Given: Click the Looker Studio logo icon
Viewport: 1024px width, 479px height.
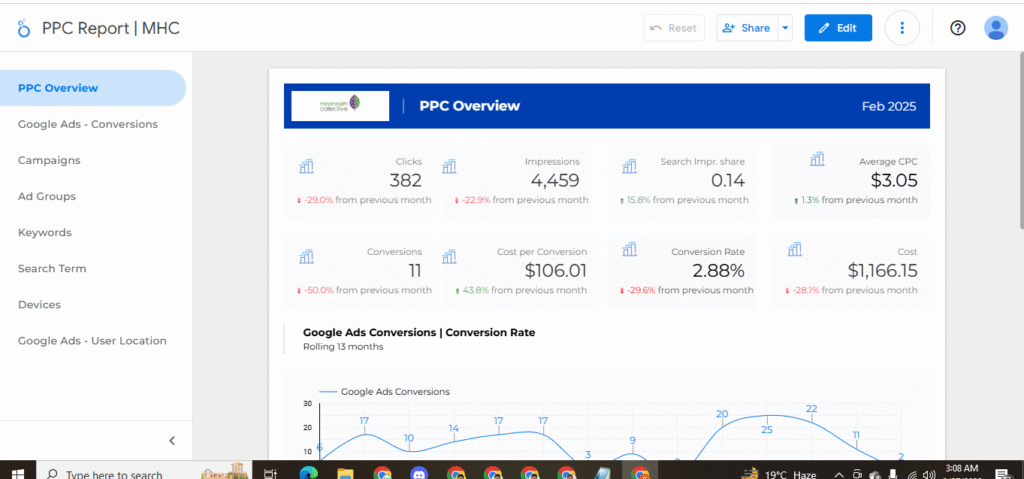Looking at the screenshot, I should (x=24, y=29).
